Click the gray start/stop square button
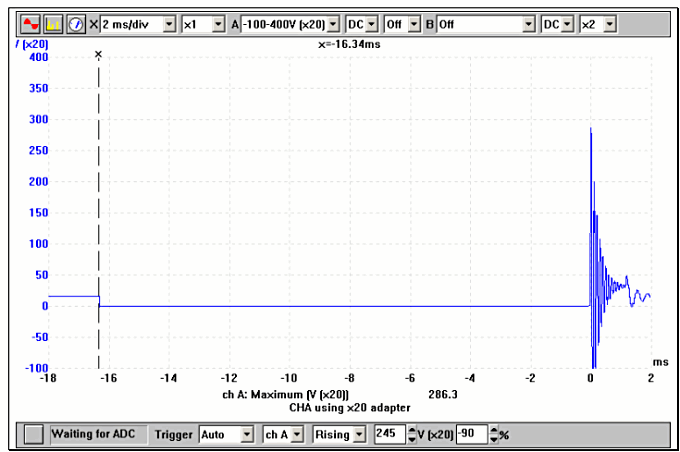Image resolution: width=680 pixels, height=452 pixels. pos(35,435)
